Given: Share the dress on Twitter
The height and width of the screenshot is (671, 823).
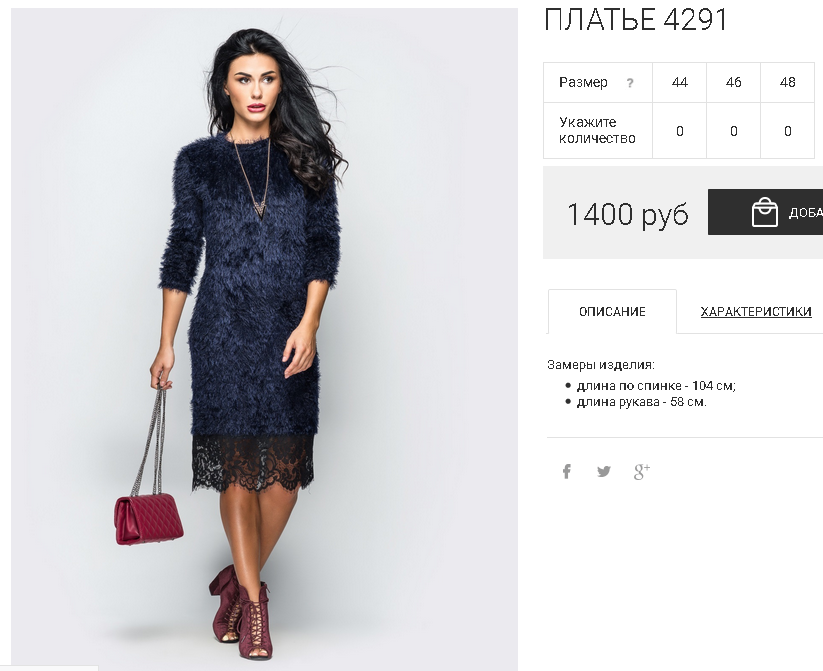Looking at the screenshot, I should click(x=604, y=471).
